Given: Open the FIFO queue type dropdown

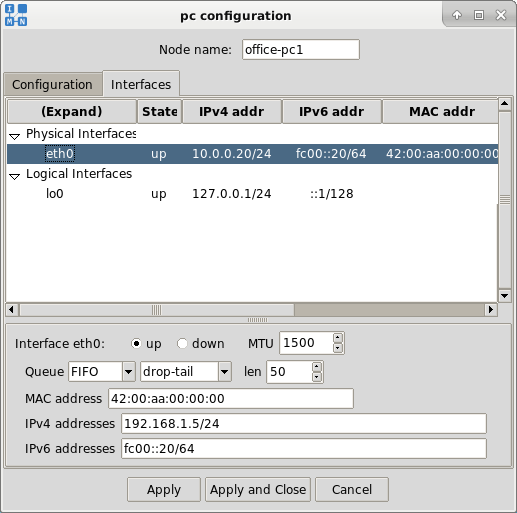Looking at the screenshot, I should point(129,371).
